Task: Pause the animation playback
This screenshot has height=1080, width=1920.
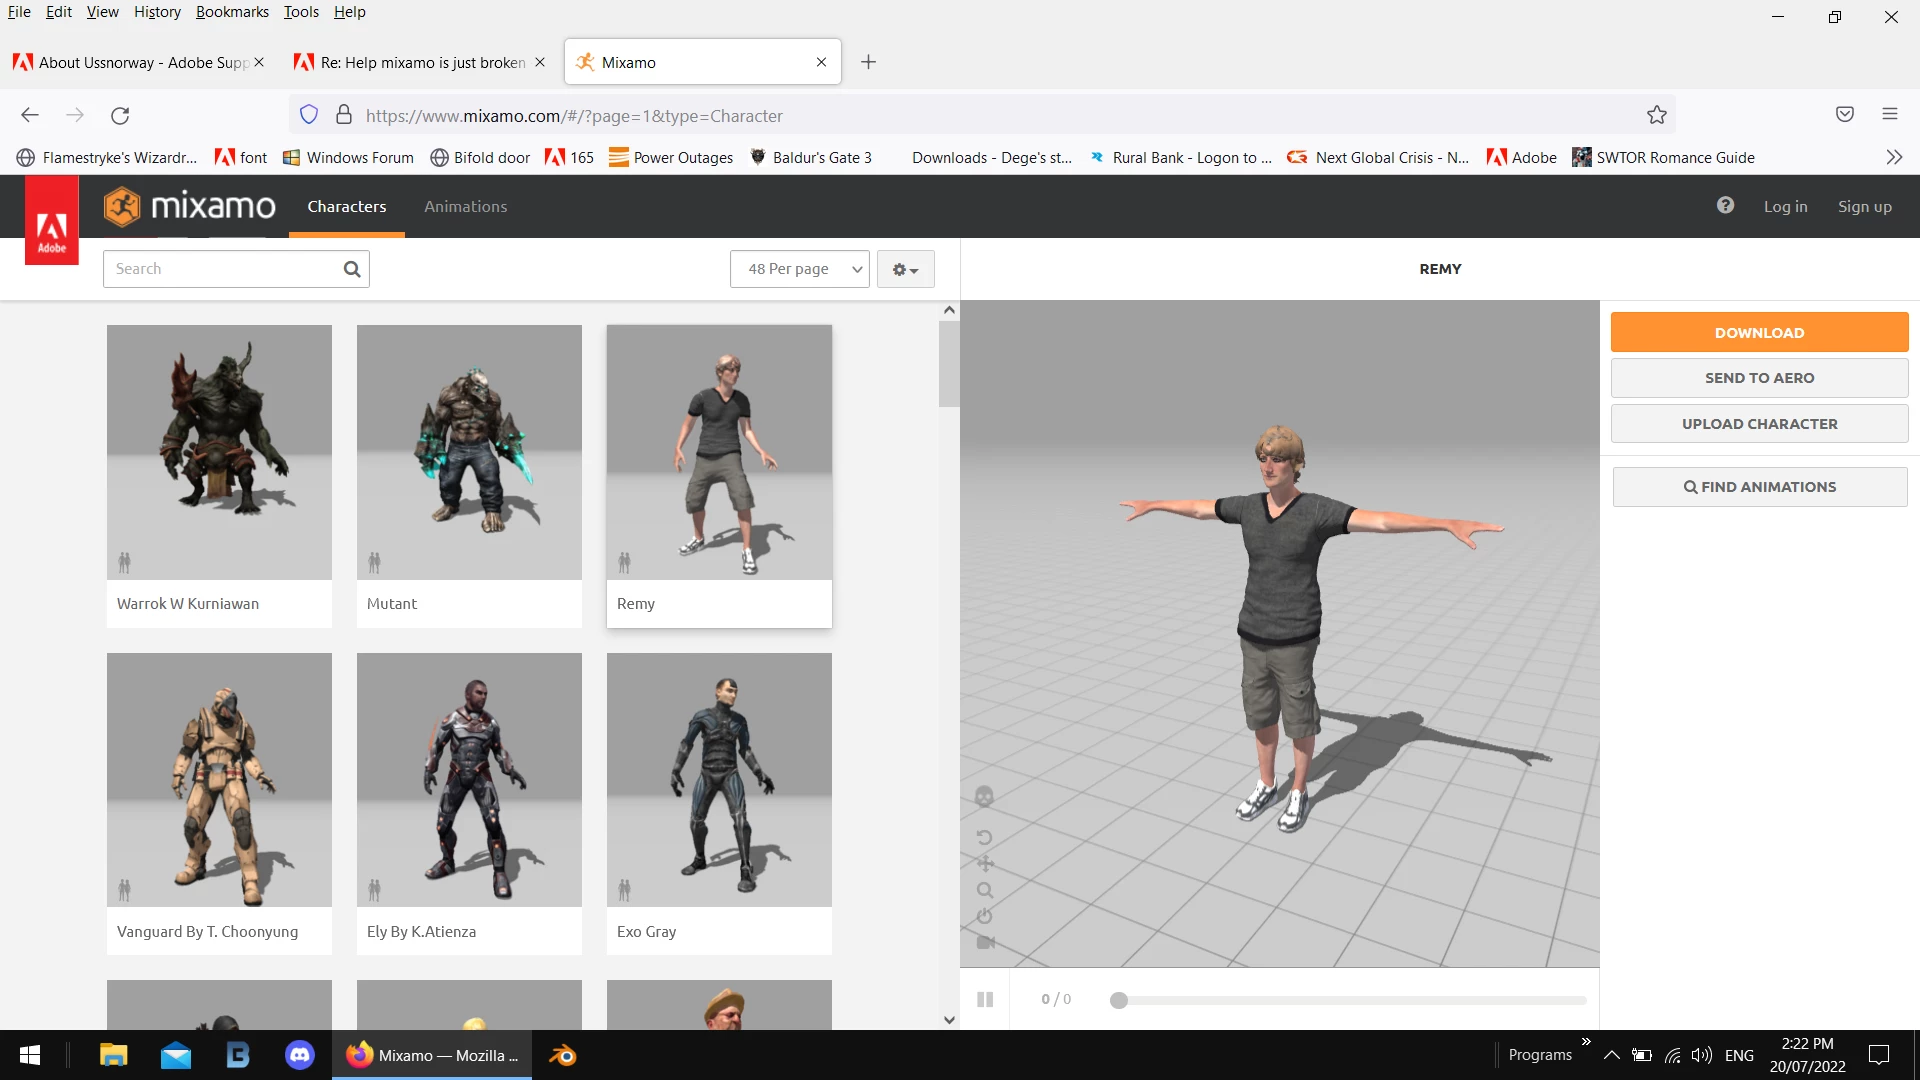Action: tap(984, 999)
